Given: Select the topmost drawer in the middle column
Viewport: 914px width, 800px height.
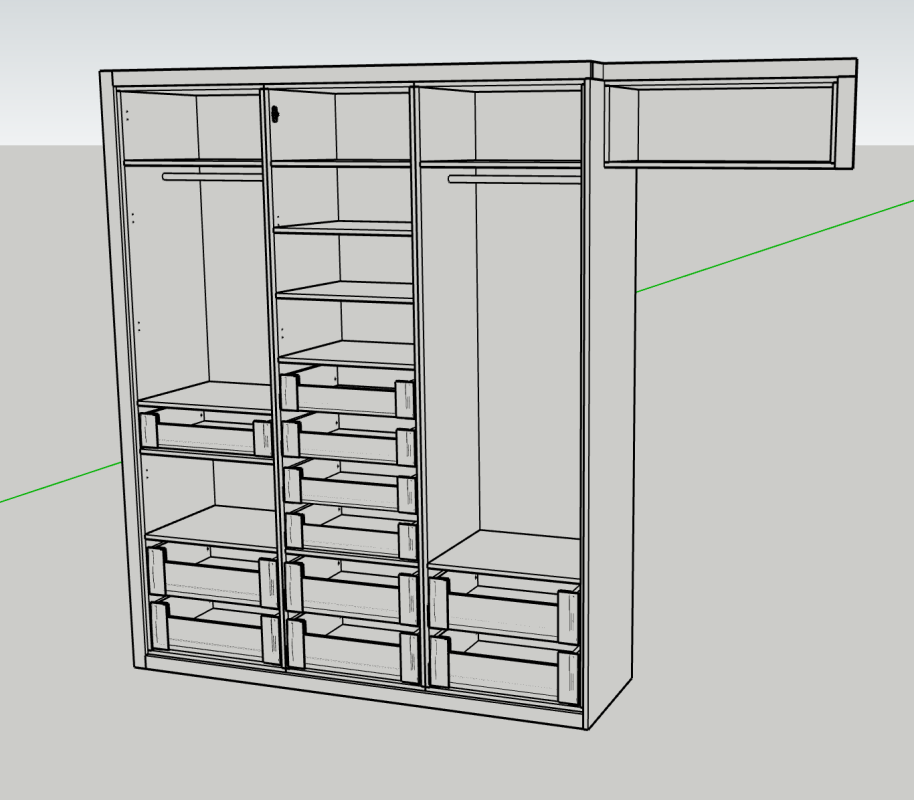Looking at the screenshot, I should coord(347,390).
